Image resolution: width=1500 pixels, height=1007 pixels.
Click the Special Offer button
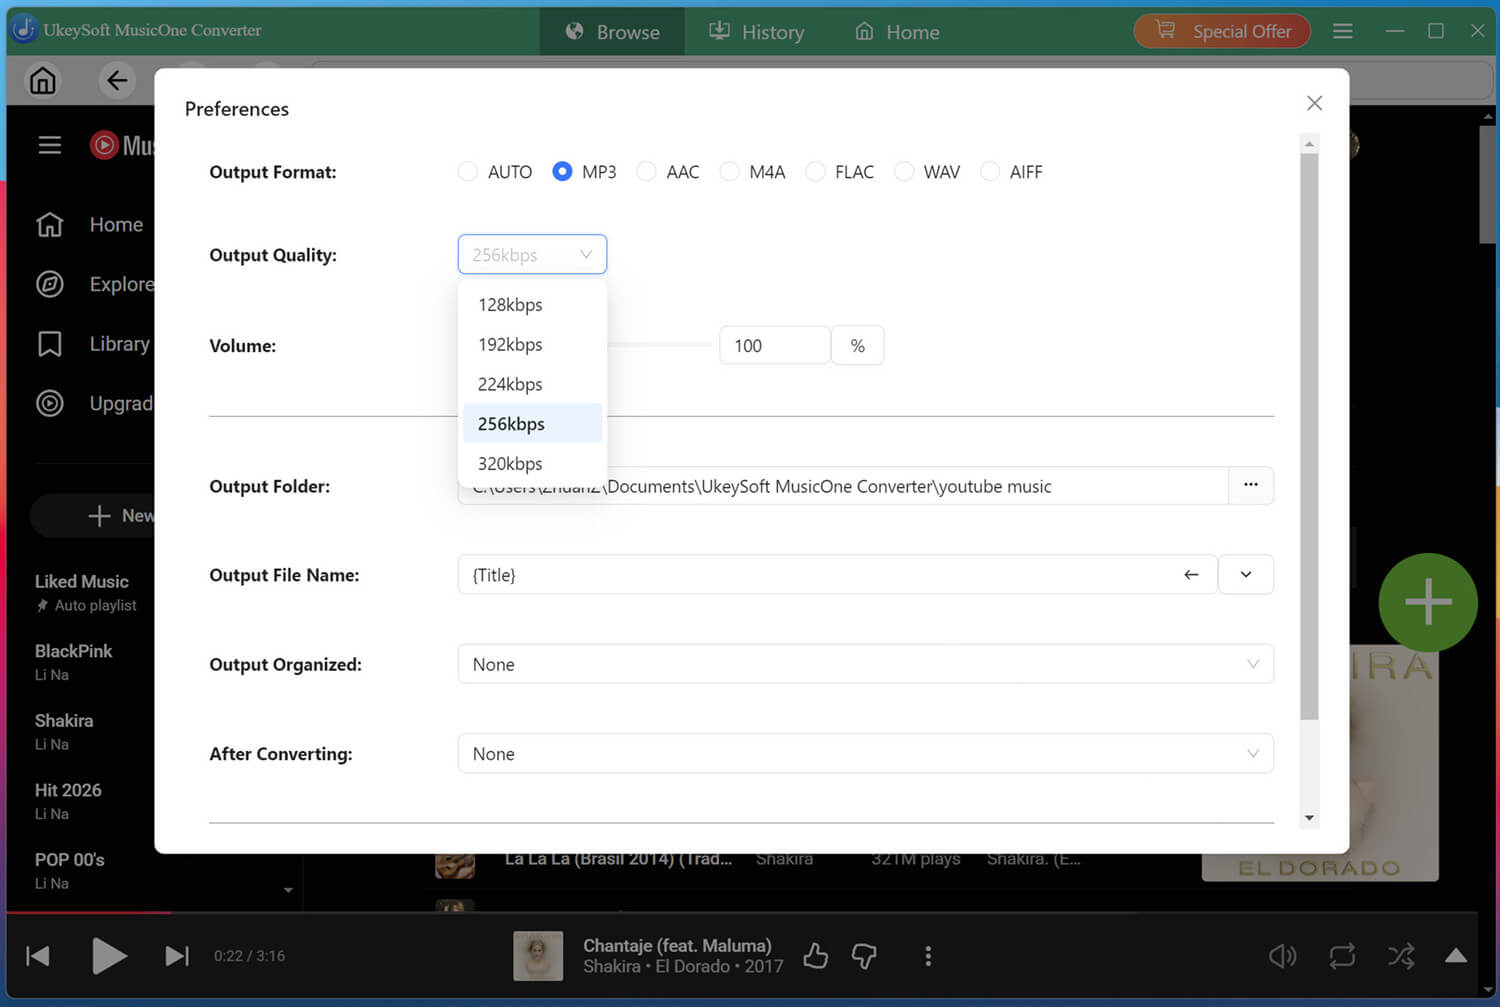[1222, 31]
